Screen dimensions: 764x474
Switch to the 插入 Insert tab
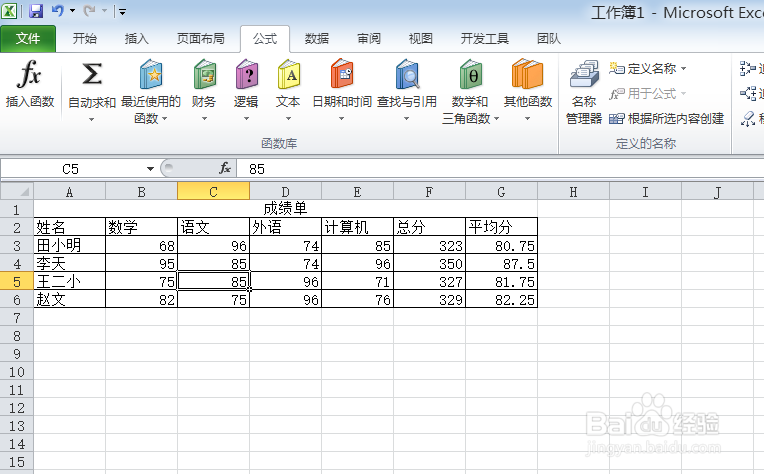pos(136,38)
